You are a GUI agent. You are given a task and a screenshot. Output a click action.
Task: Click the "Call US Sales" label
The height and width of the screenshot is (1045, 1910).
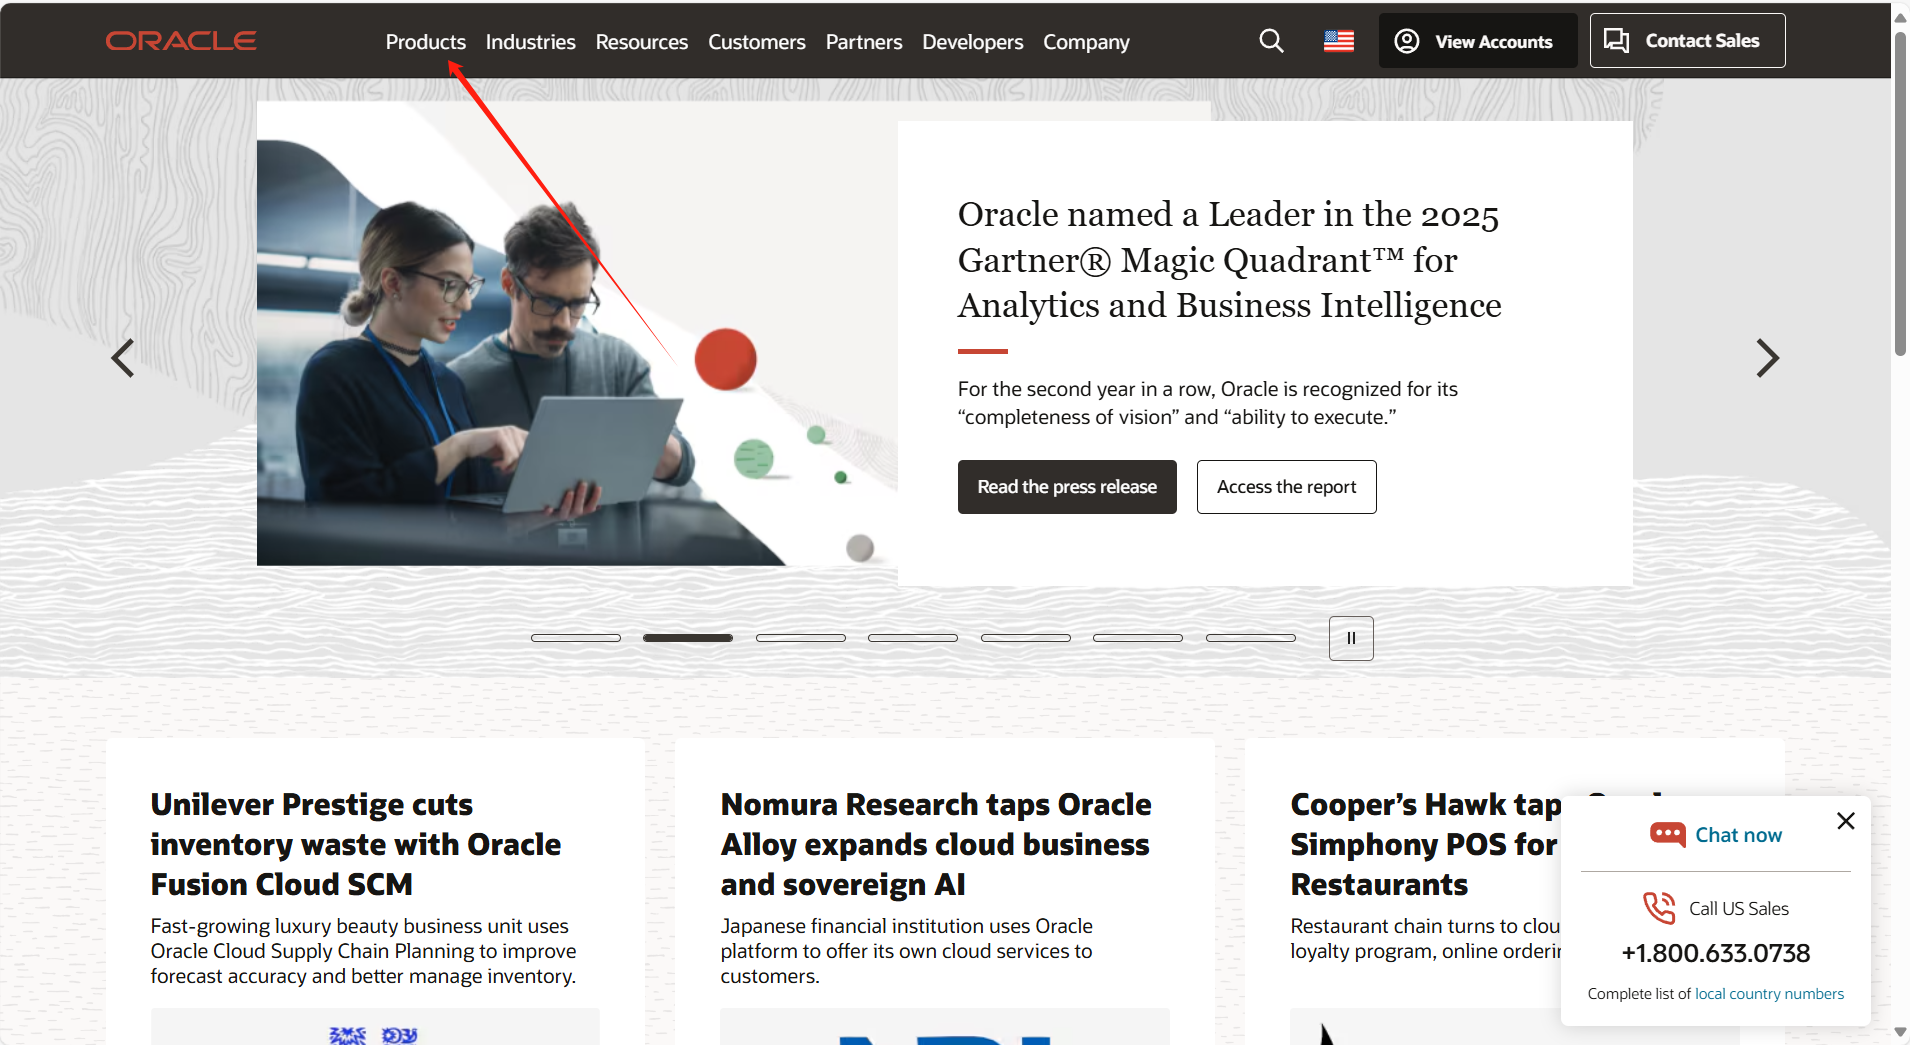tap(1739, 909)
